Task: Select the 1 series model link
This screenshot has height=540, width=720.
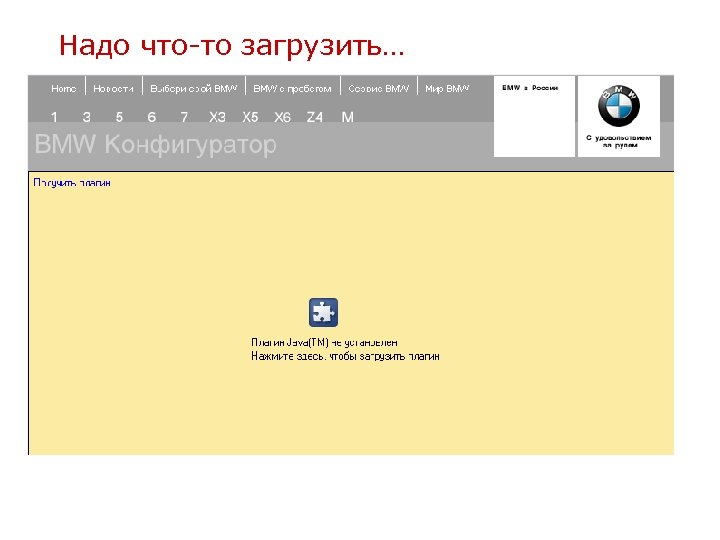Action: 54,117
